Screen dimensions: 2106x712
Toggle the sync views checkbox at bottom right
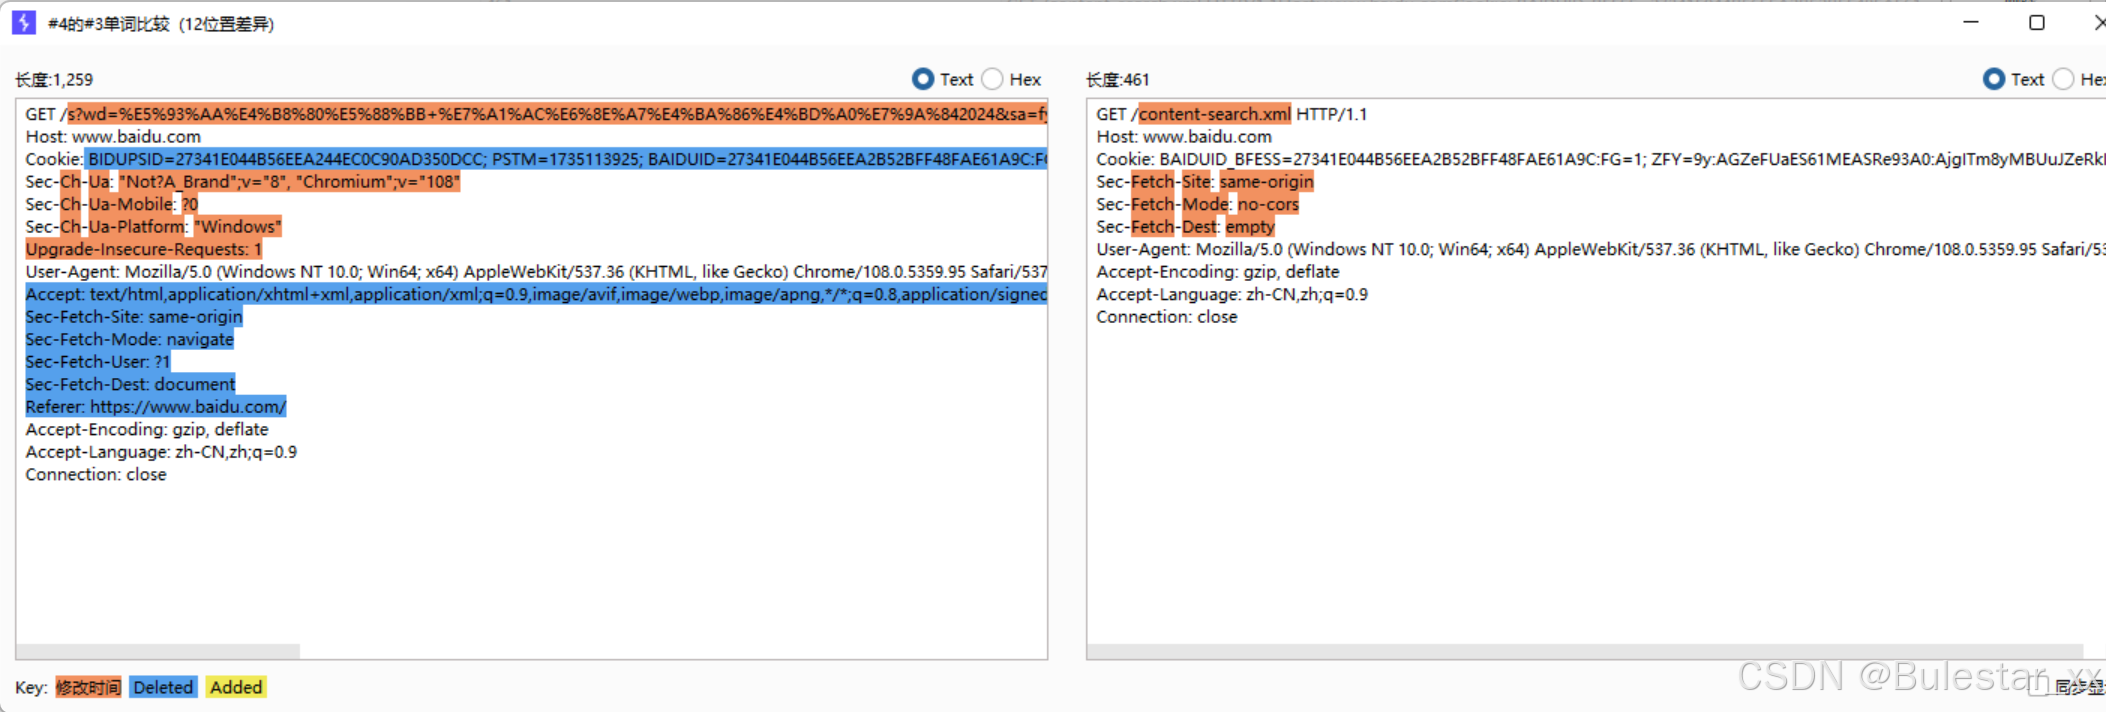[2037, 685]
